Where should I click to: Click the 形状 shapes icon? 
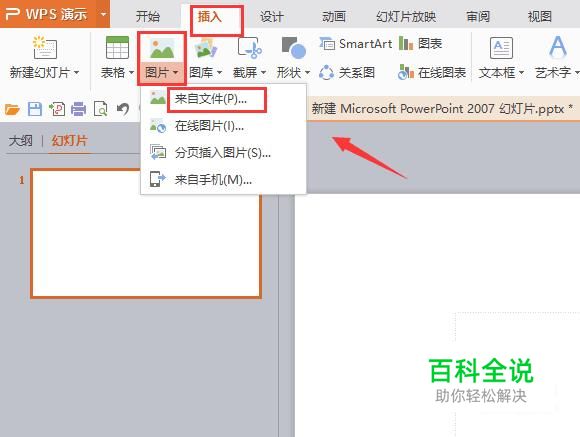click(x=294, y=47)
